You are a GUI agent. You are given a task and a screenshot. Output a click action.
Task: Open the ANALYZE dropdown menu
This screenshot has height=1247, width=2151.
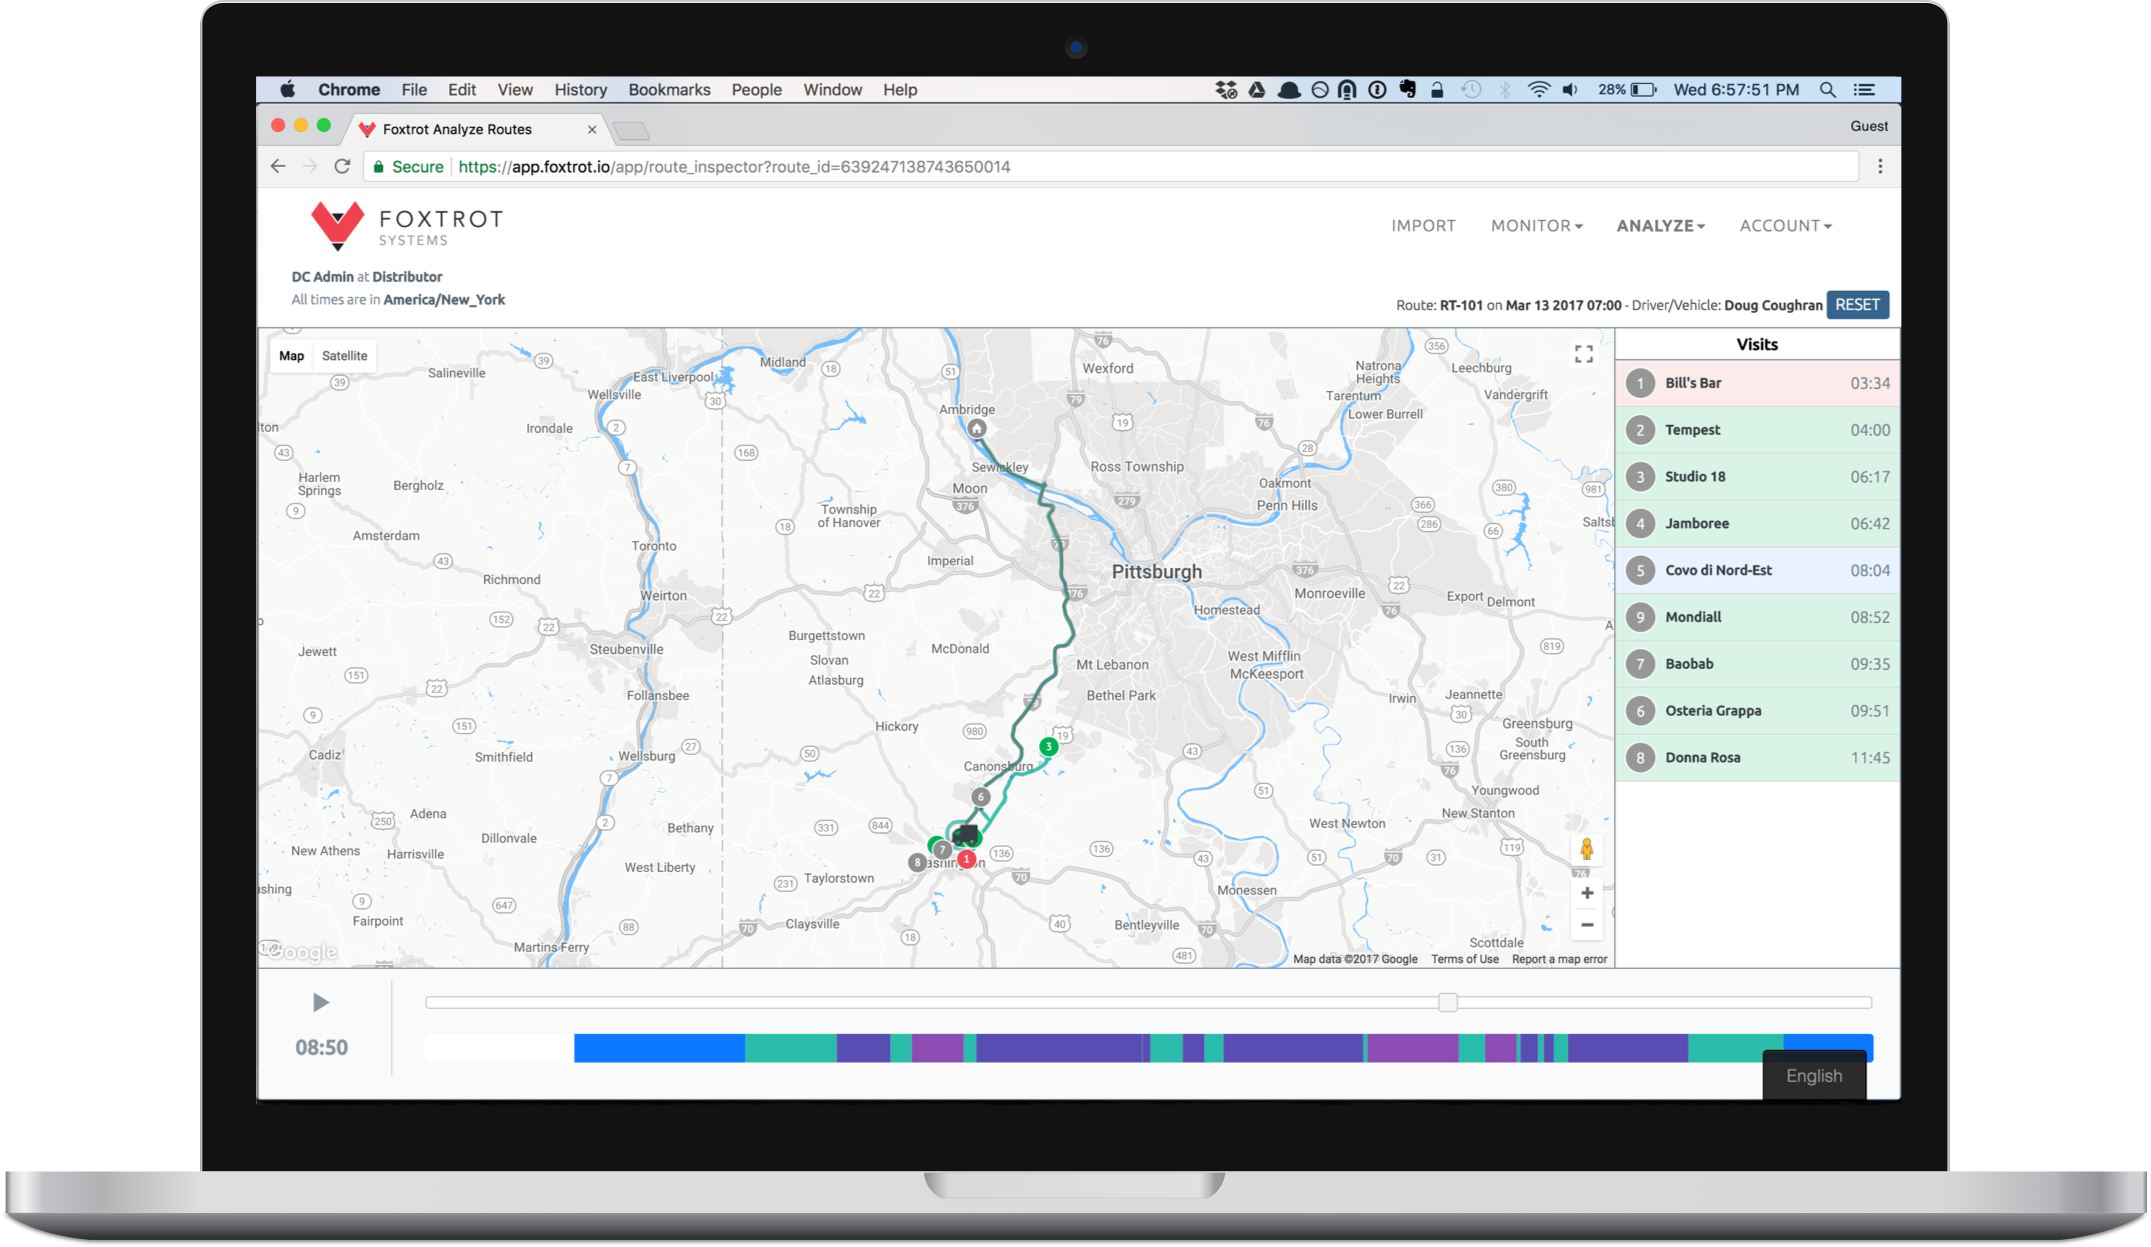point(1659,225)
